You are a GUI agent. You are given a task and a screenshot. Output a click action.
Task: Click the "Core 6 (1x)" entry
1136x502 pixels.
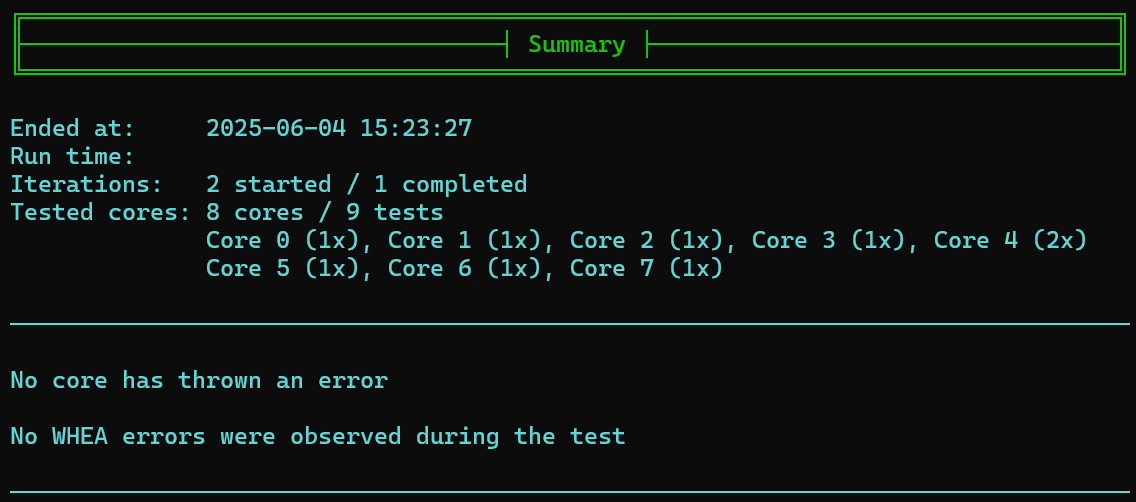click(464, 269)
